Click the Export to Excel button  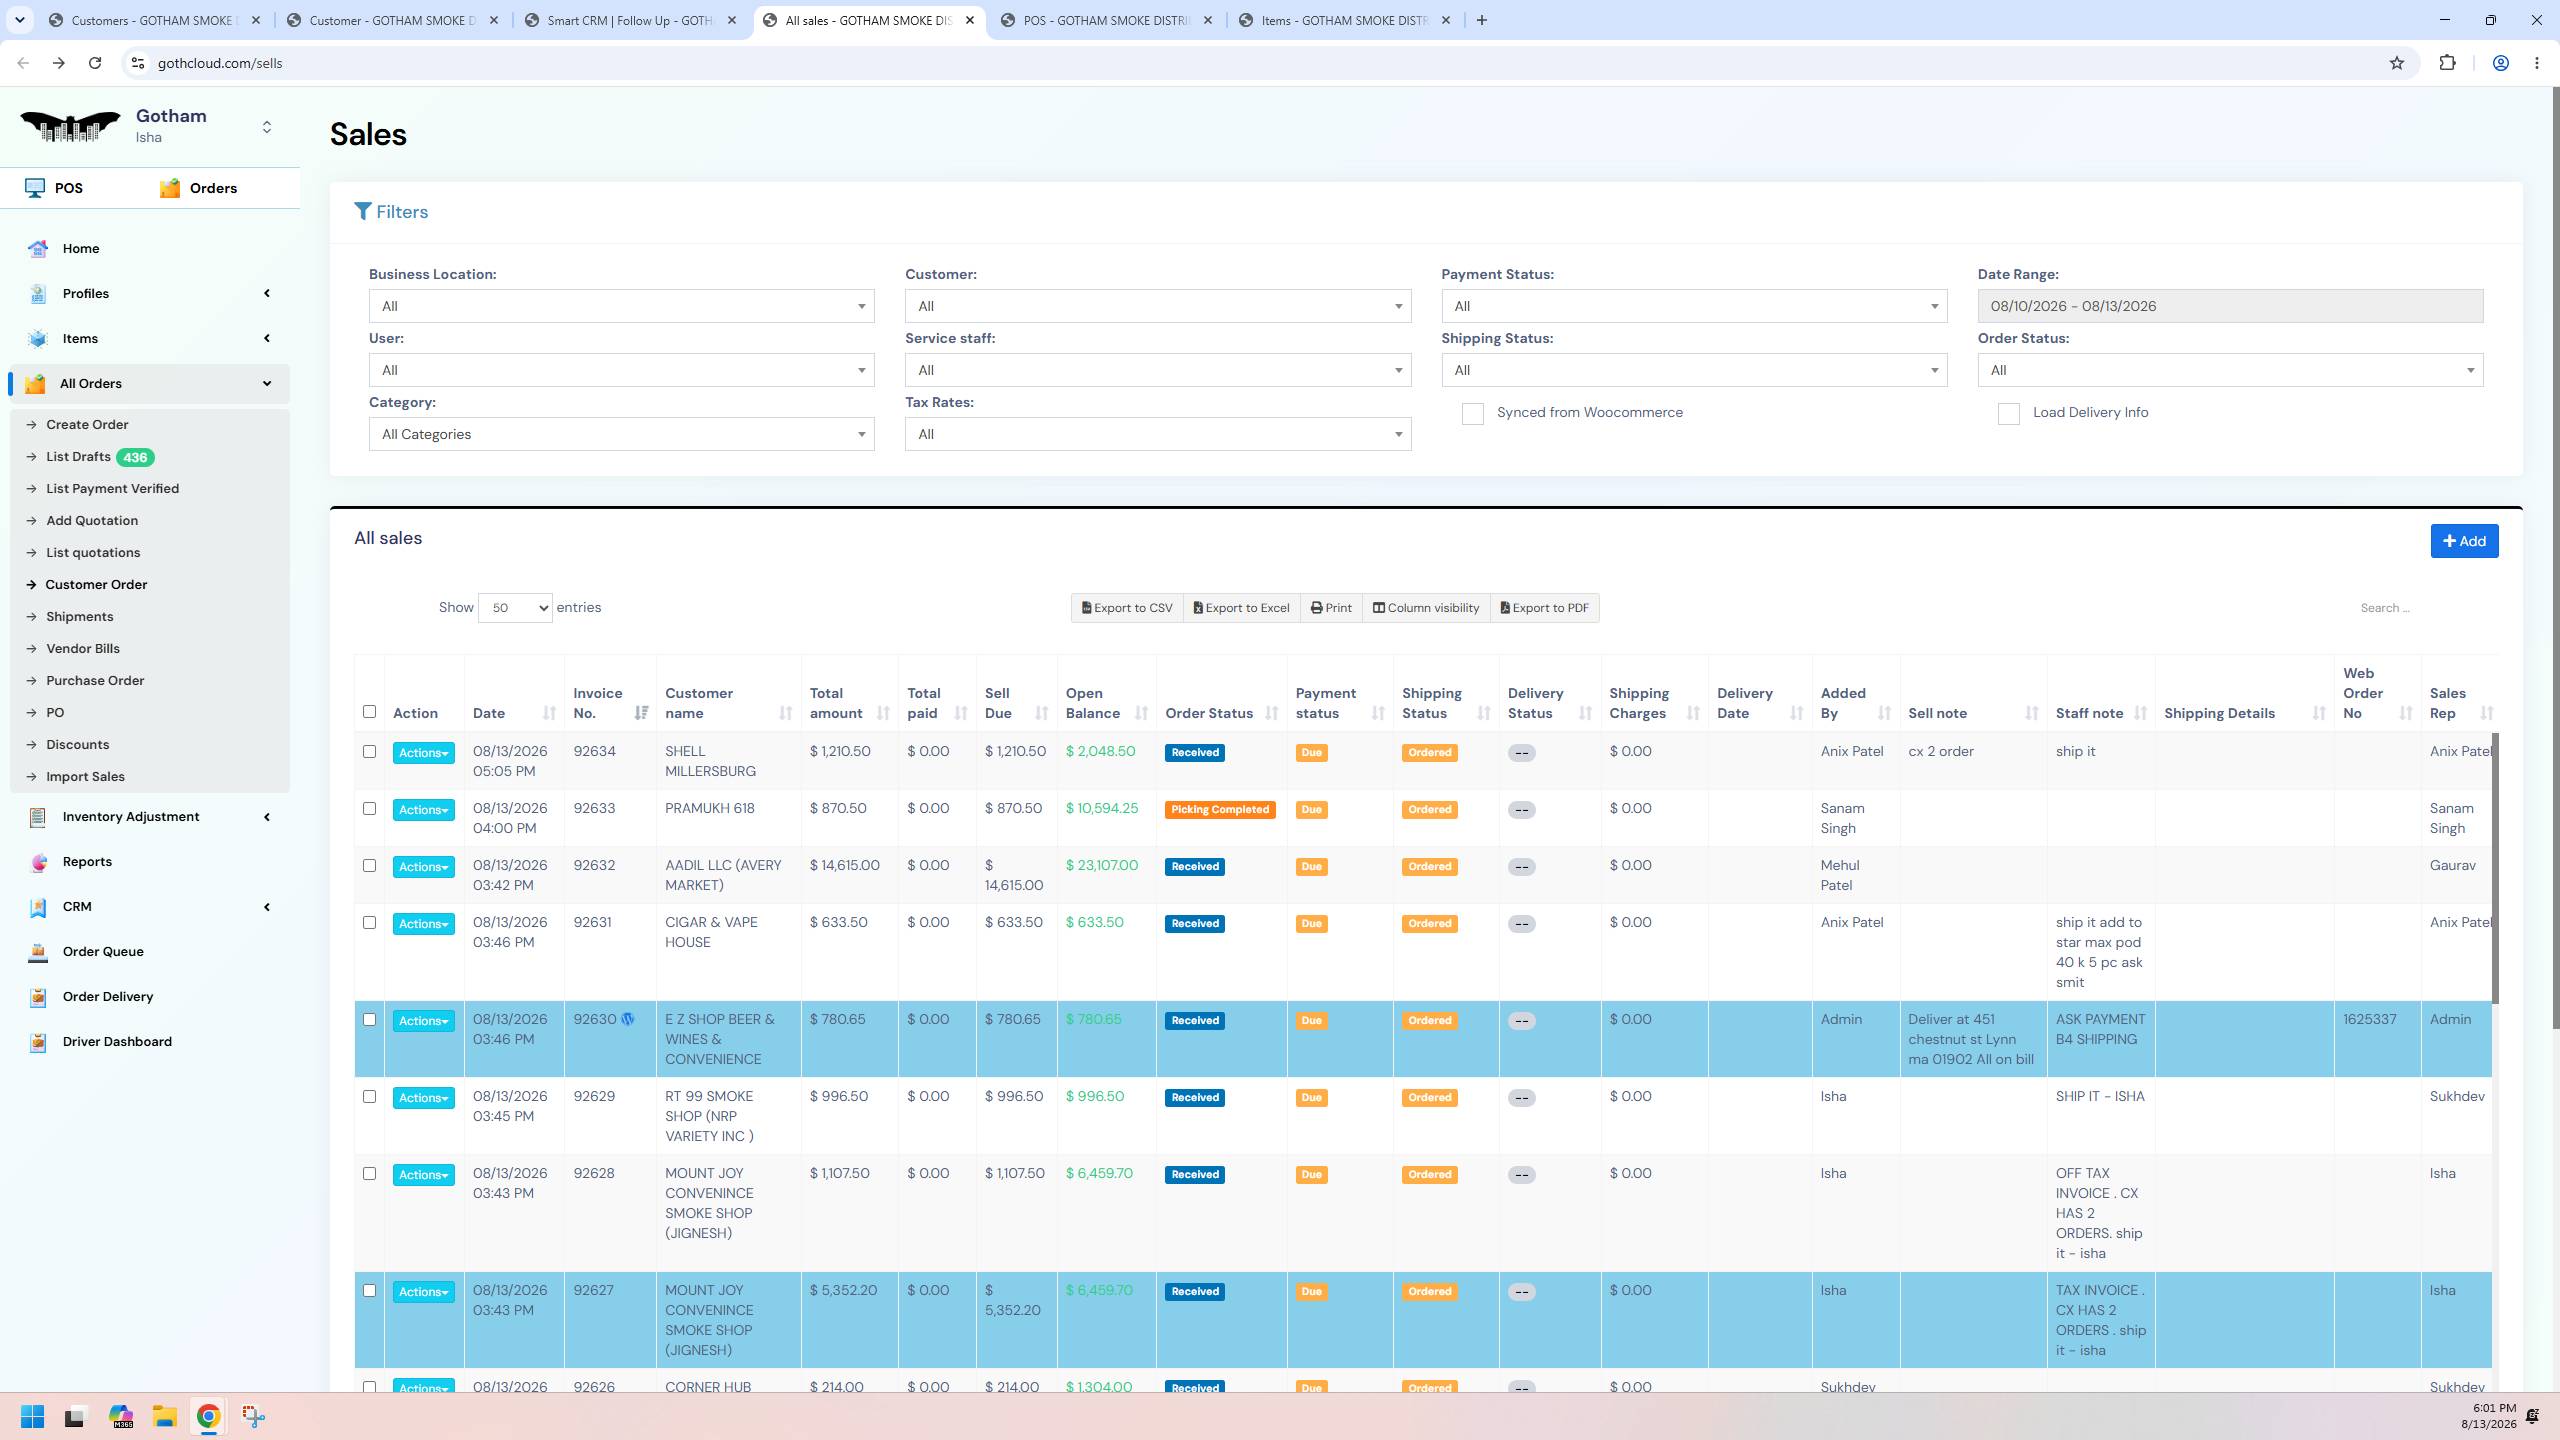click(x=1241, y=608)
